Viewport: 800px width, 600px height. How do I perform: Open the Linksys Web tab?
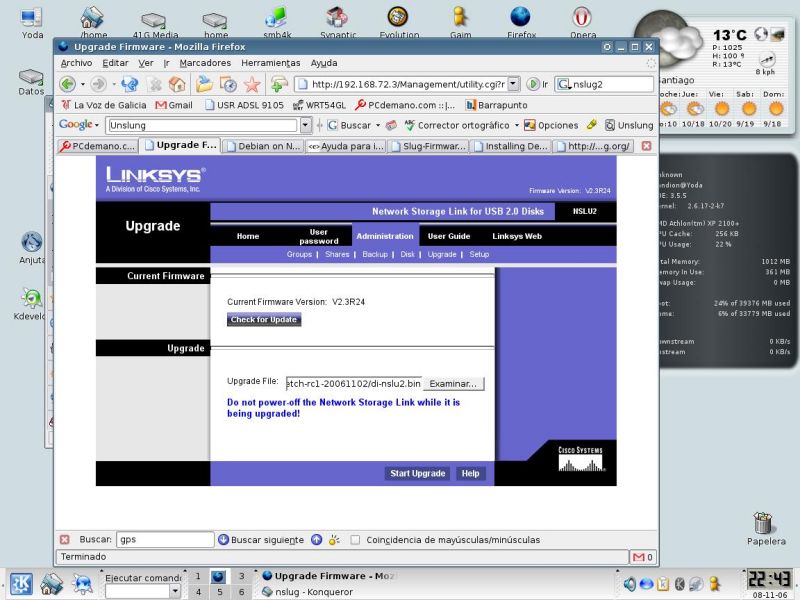517,236
